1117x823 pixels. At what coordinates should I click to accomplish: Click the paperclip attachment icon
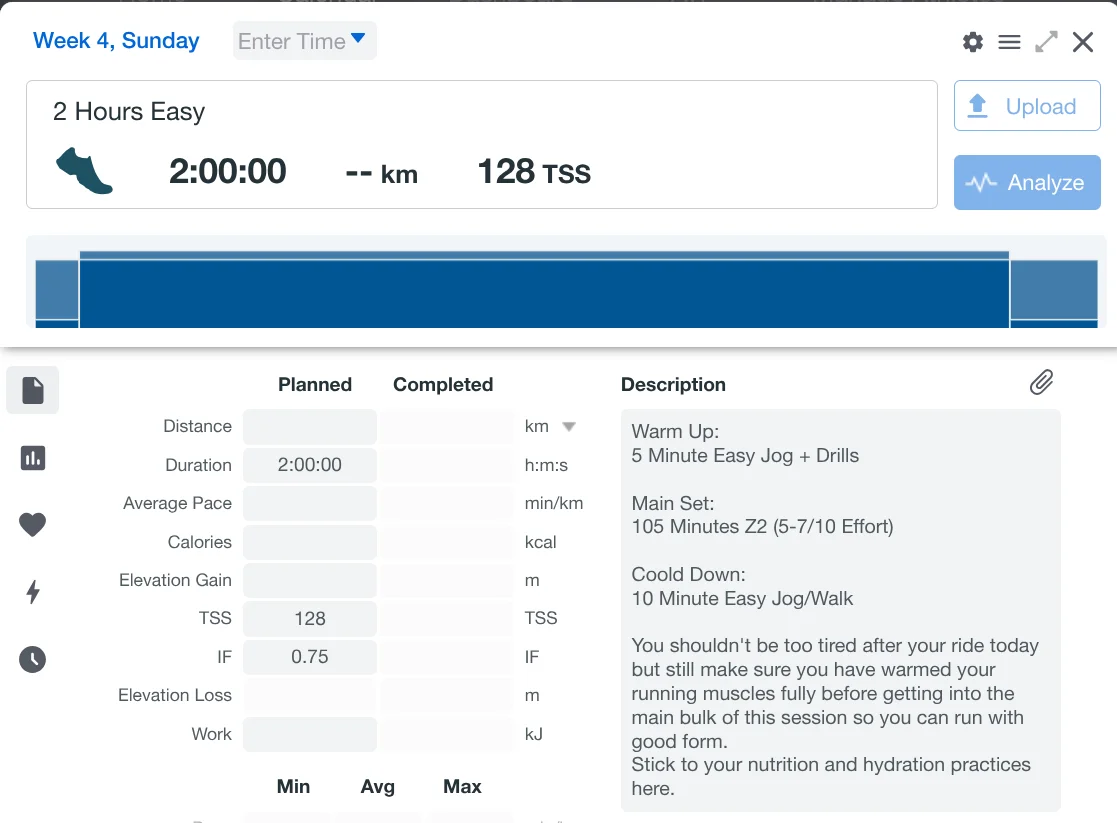[1041, 382]
